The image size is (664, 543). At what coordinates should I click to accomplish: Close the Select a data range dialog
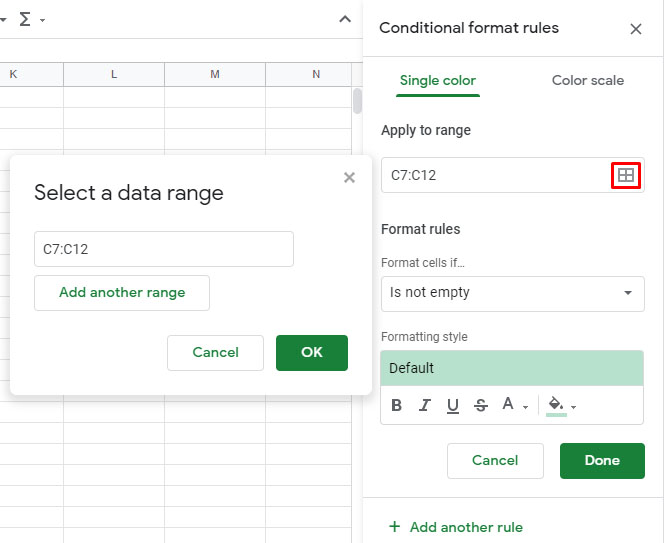pyautogui.click(x=349, y=178)
